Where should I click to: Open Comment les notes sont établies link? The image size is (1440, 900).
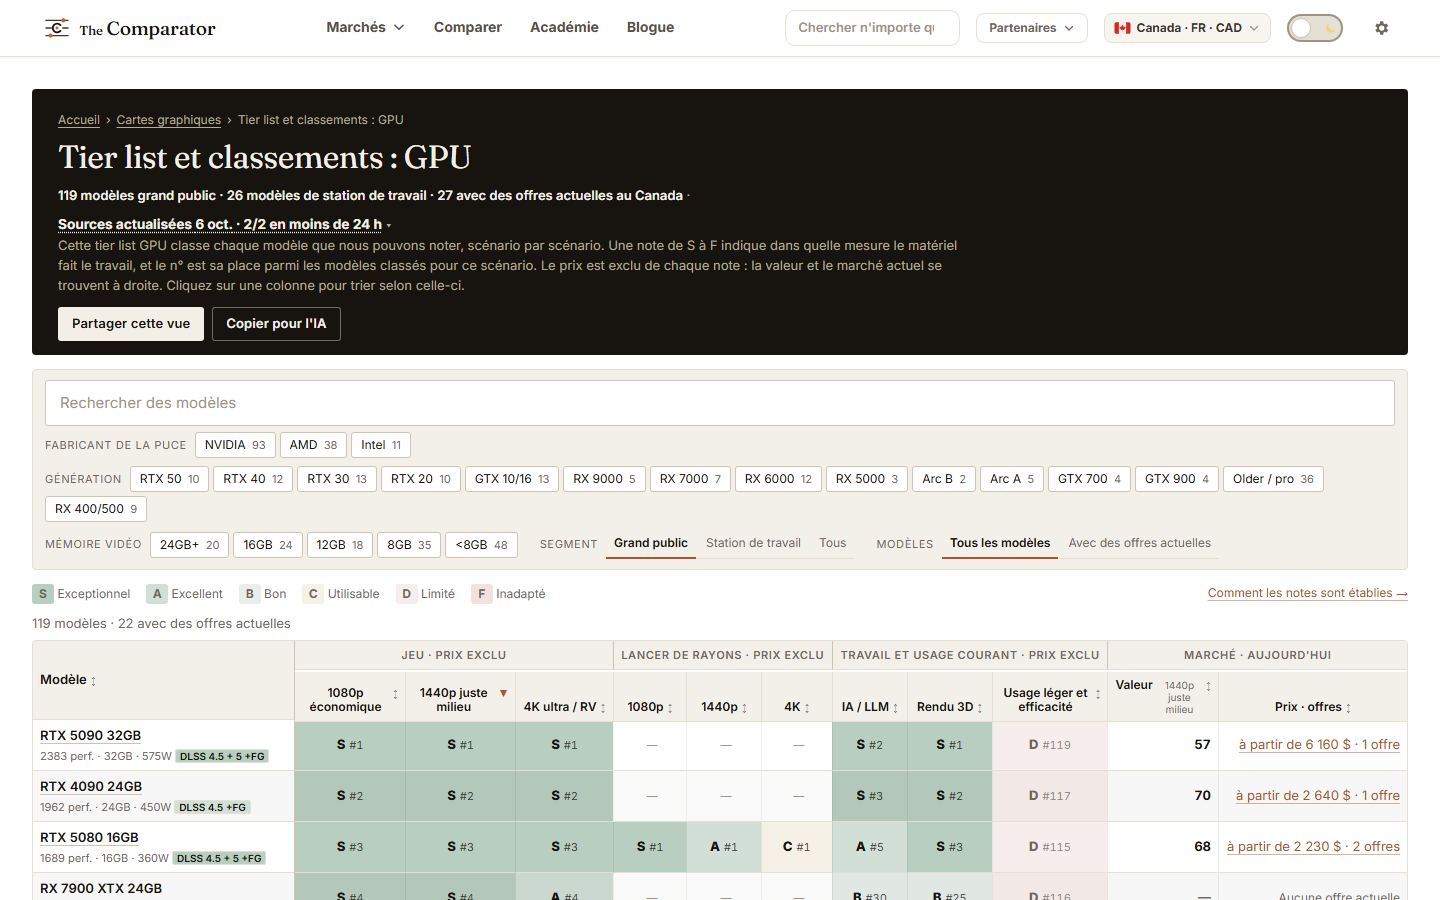tap(1307, 593)
